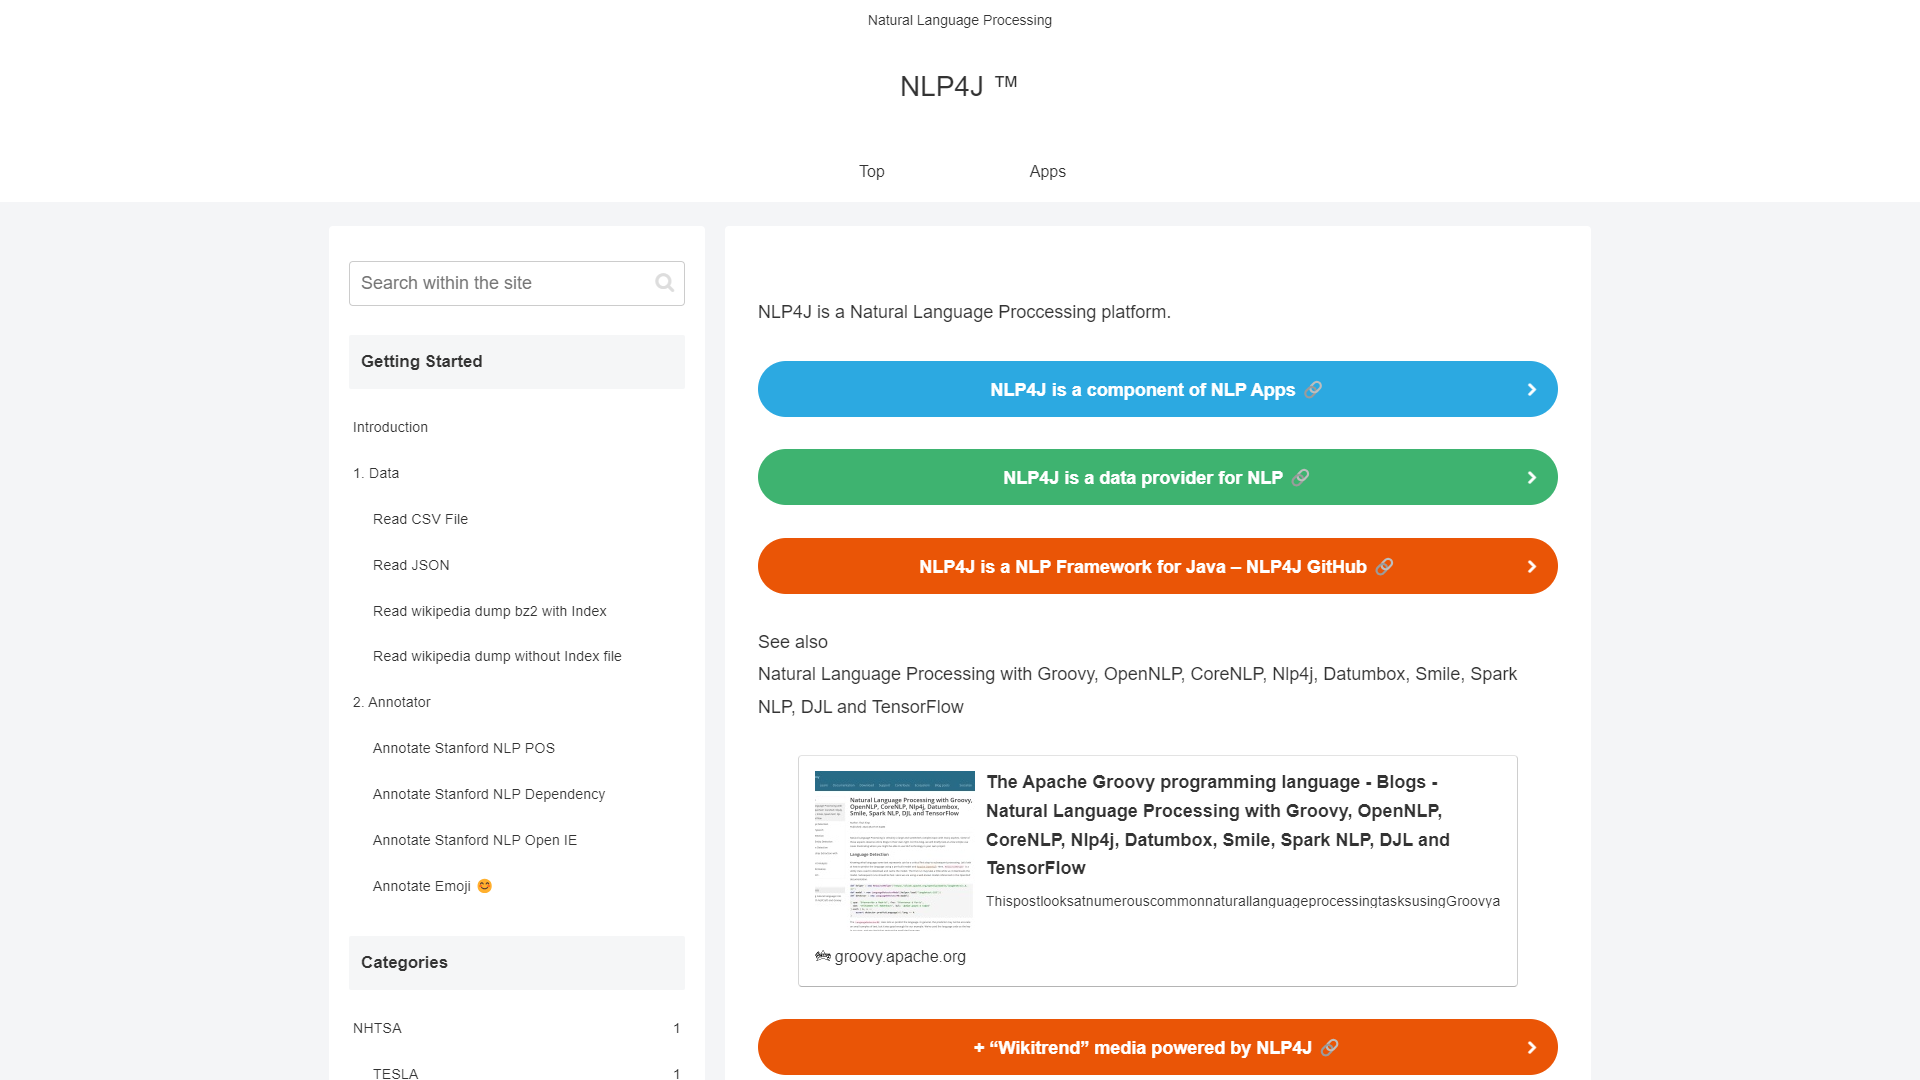Click the site search input field
1920x1080 pixels.
500,283
